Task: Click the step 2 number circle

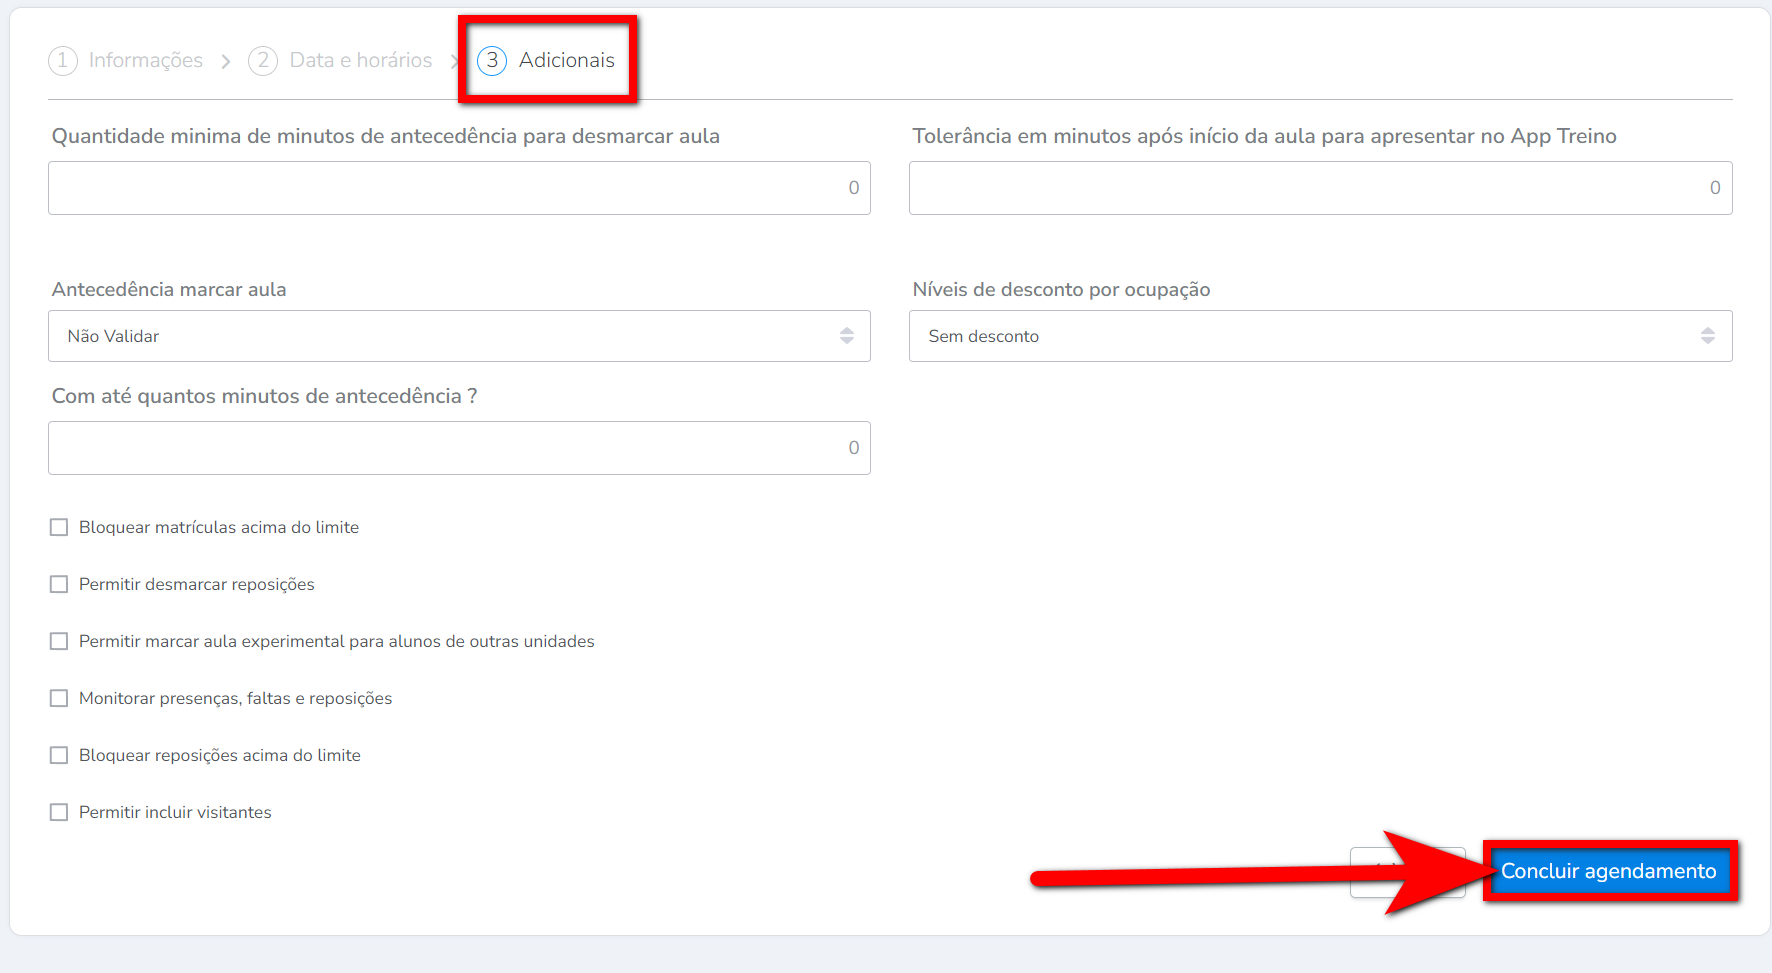Action: pos(263,61)
